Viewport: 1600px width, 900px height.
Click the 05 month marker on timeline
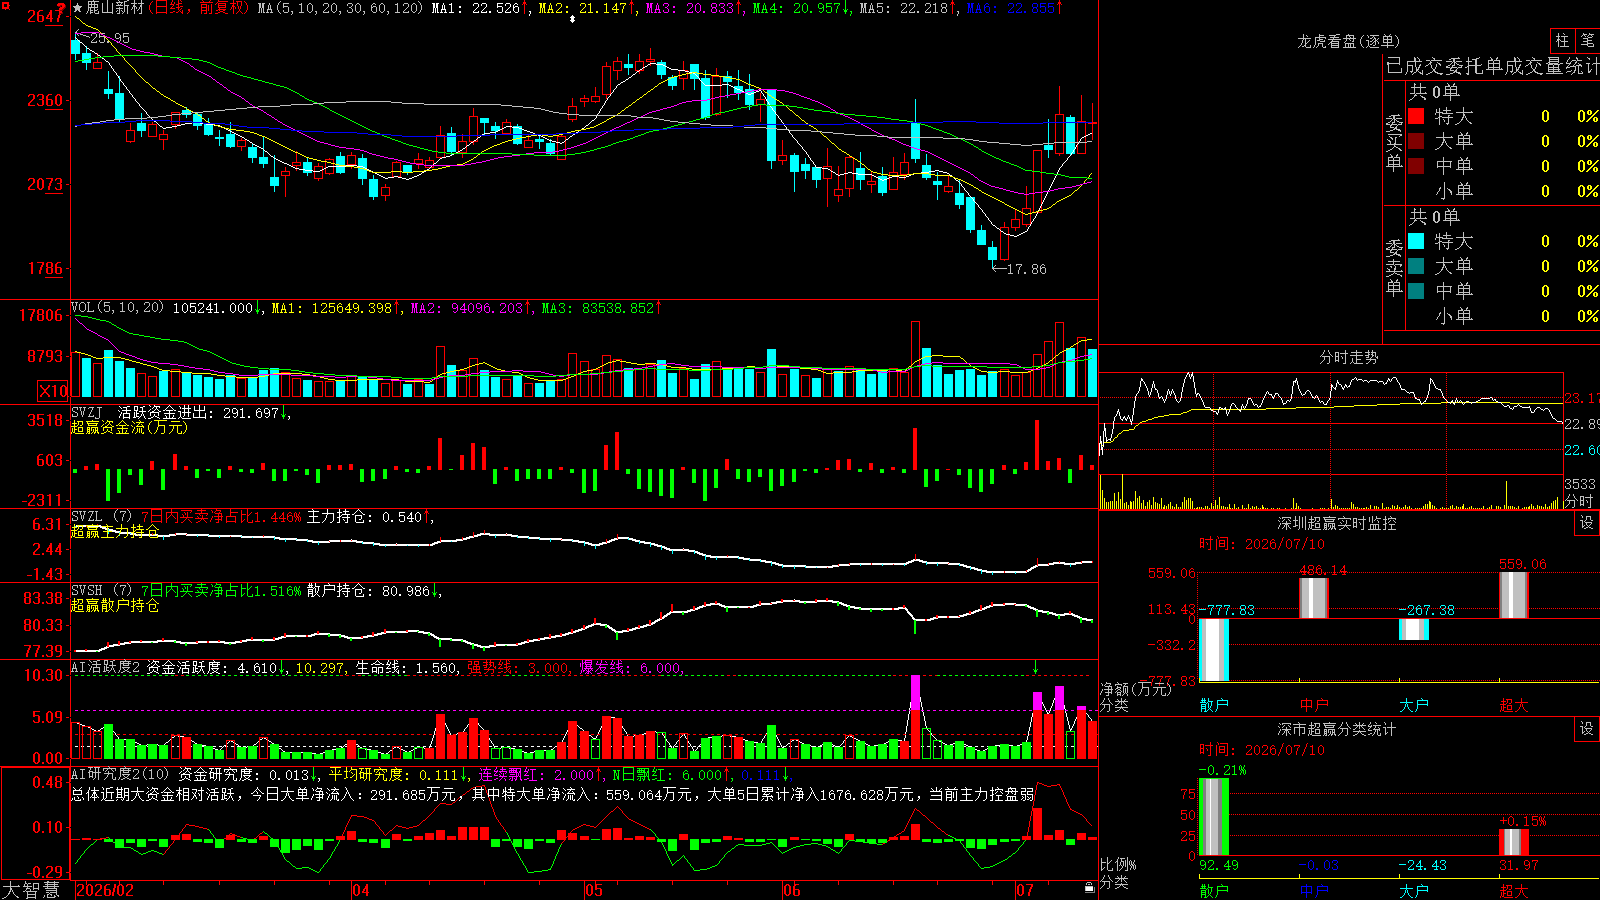(x=594, y=890)
